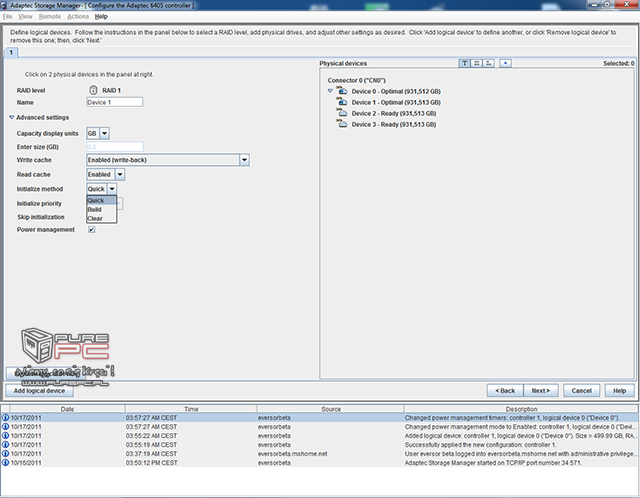Select 'Adaptec Storage Manager started' event description
Viewport: 640px width, 498px height.
pos(493,462)
